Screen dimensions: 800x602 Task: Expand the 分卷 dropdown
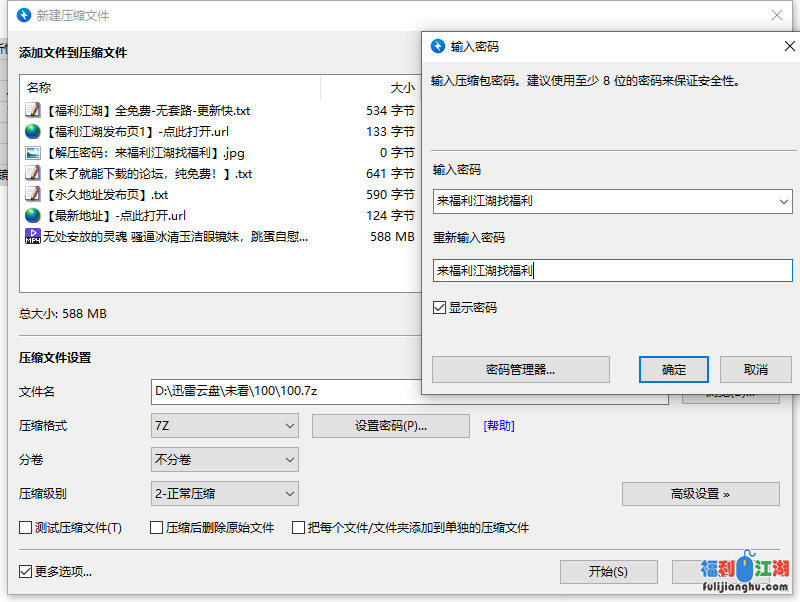click(224, 460)
